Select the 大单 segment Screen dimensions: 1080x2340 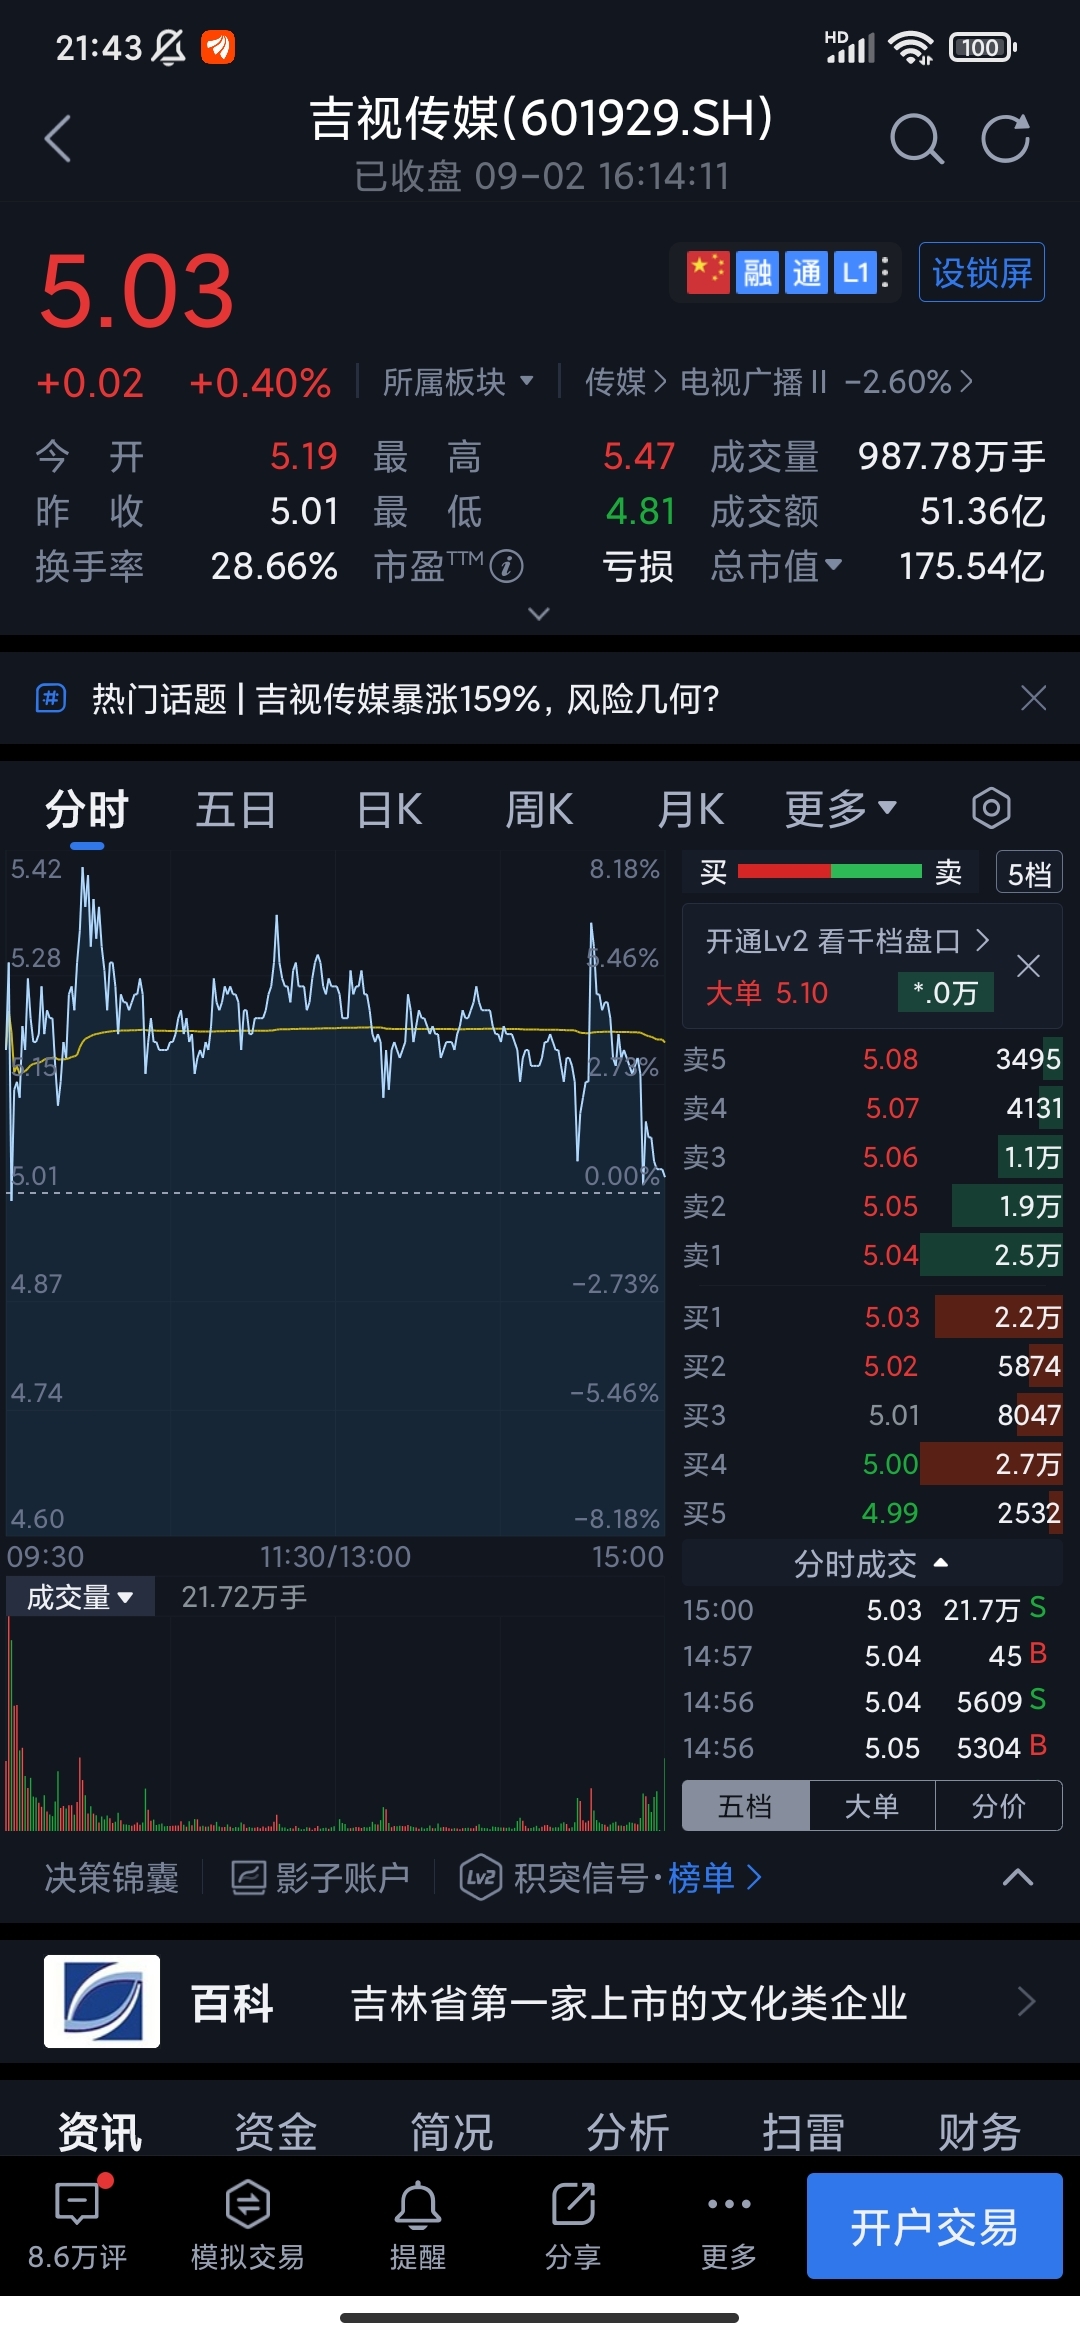coord(872,1806)
